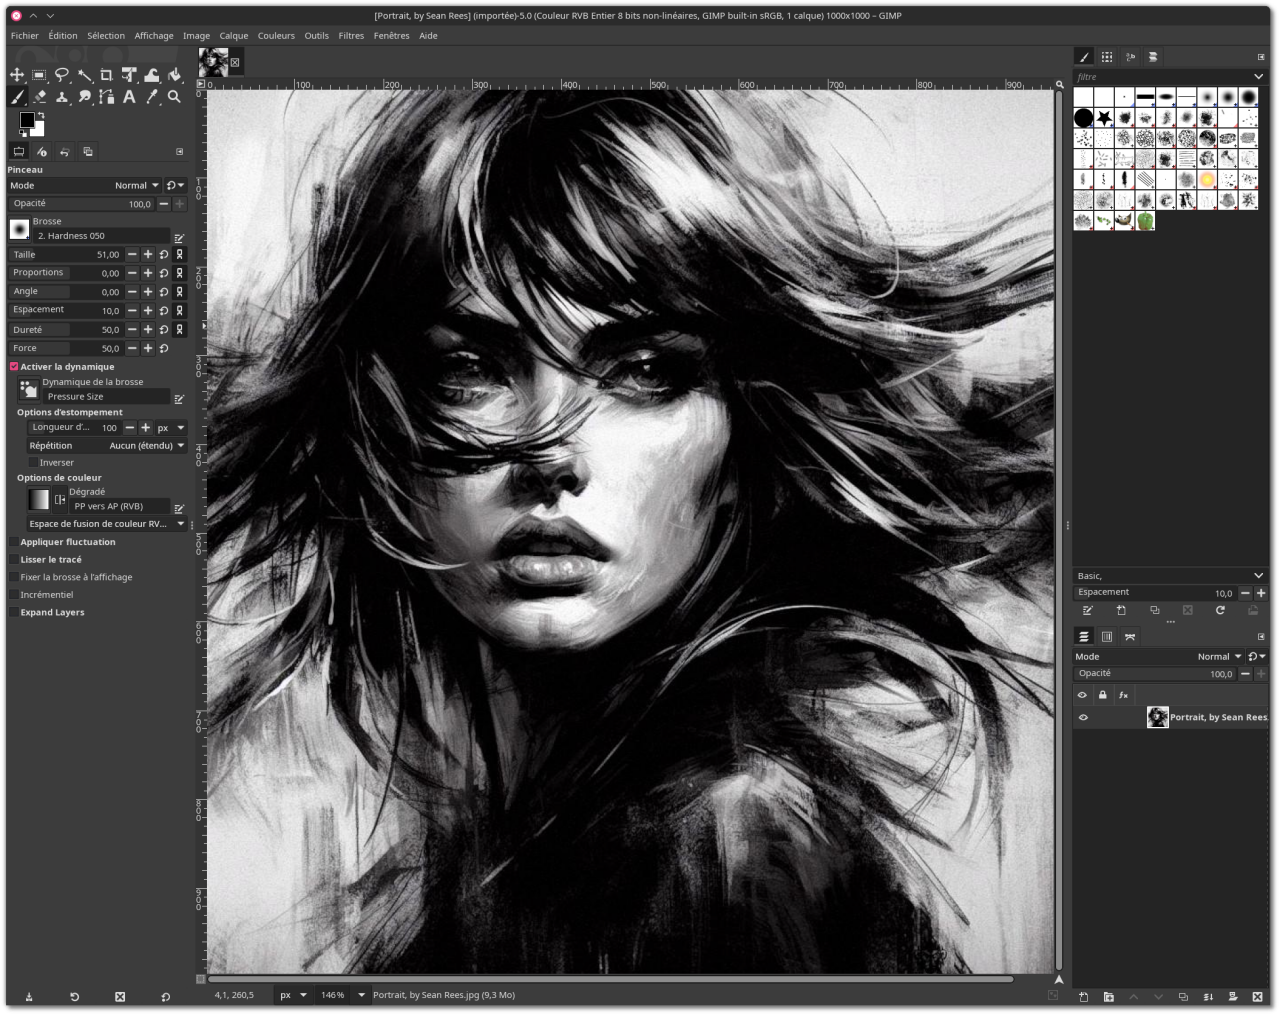Viewport: 1280px width, 1015px height.
Task: Enable Expand Layers option
Action: (14, 612)
